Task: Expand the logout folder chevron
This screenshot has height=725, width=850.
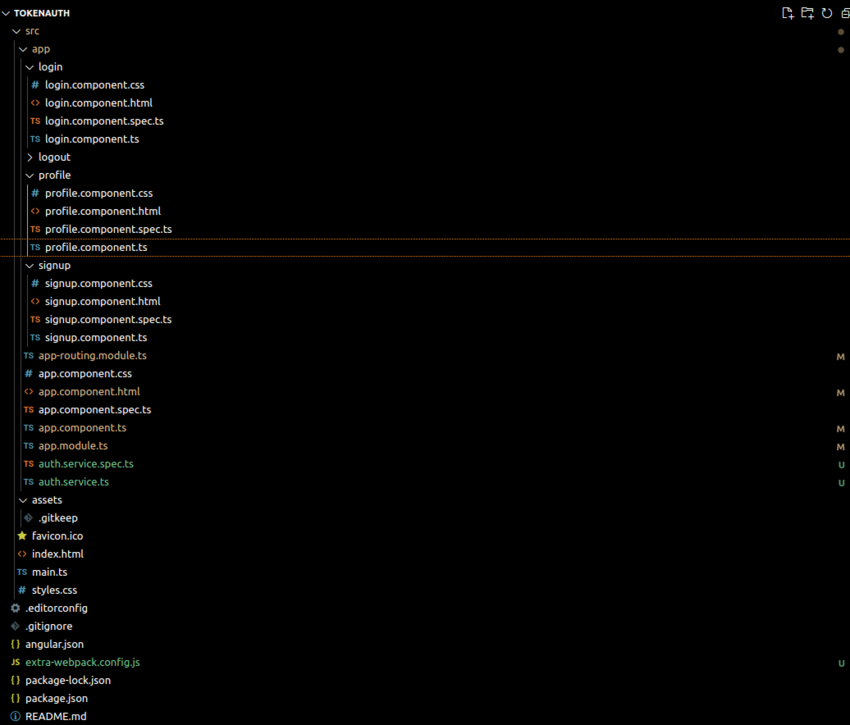Action: [x=30, y=157]
